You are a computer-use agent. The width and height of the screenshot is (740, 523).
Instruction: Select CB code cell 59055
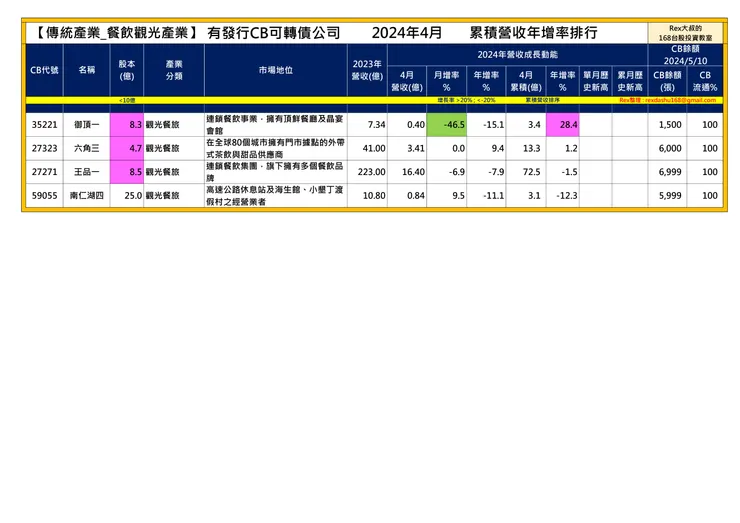pyautogui.click(x=44, y=195)
